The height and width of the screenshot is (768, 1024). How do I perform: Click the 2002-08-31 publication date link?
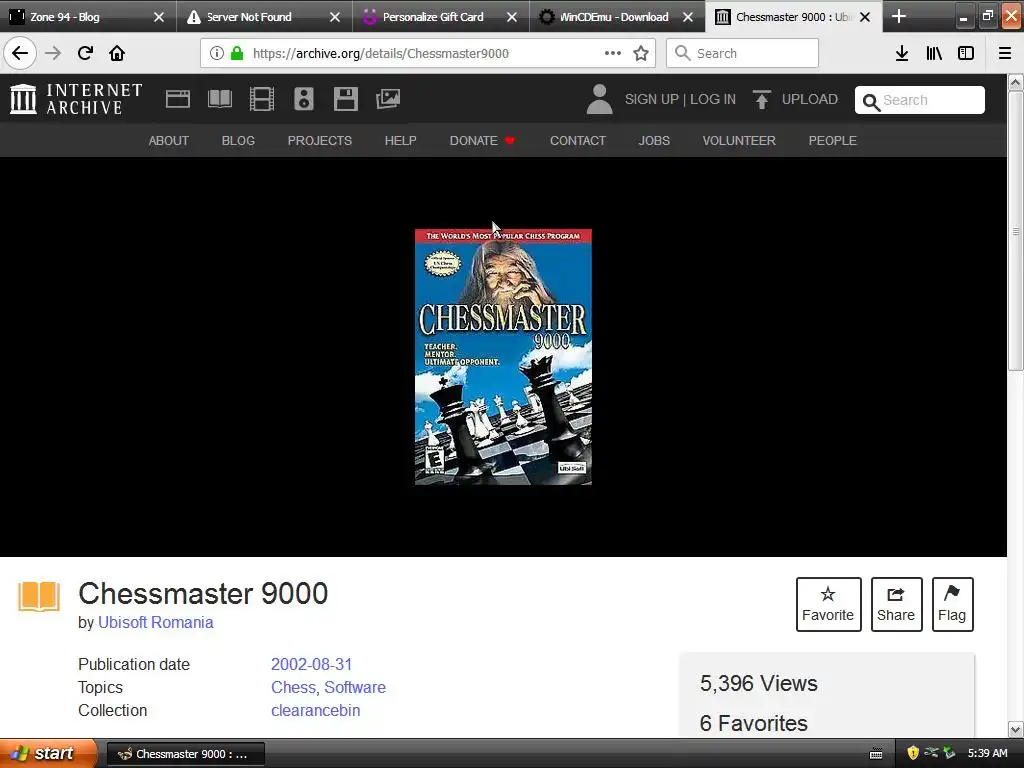pyautogui.click(x=312, y=664)
